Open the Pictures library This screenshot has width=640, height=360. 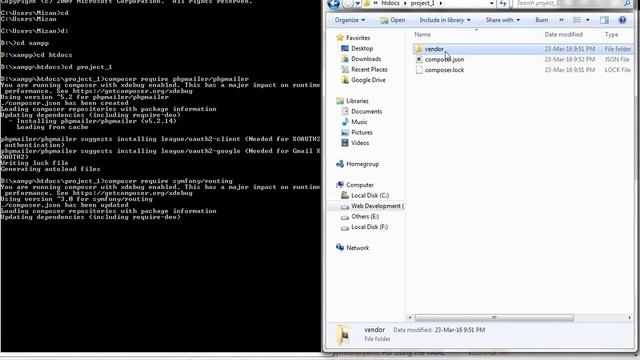pos(362,133)
